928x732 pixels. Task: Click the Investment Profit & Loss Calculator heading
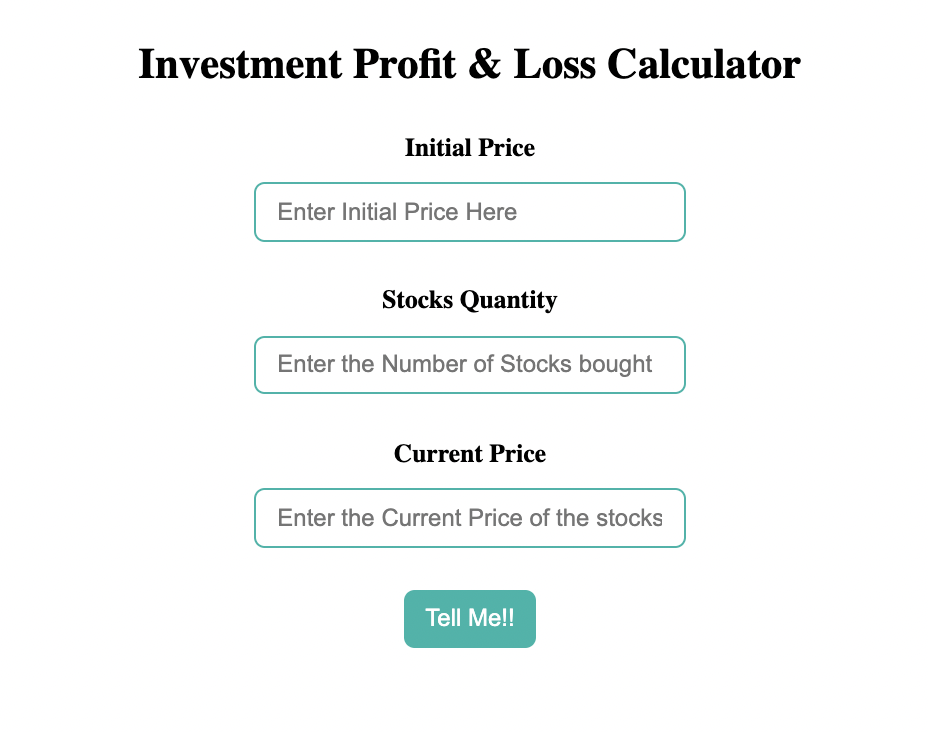coord(469,63)
